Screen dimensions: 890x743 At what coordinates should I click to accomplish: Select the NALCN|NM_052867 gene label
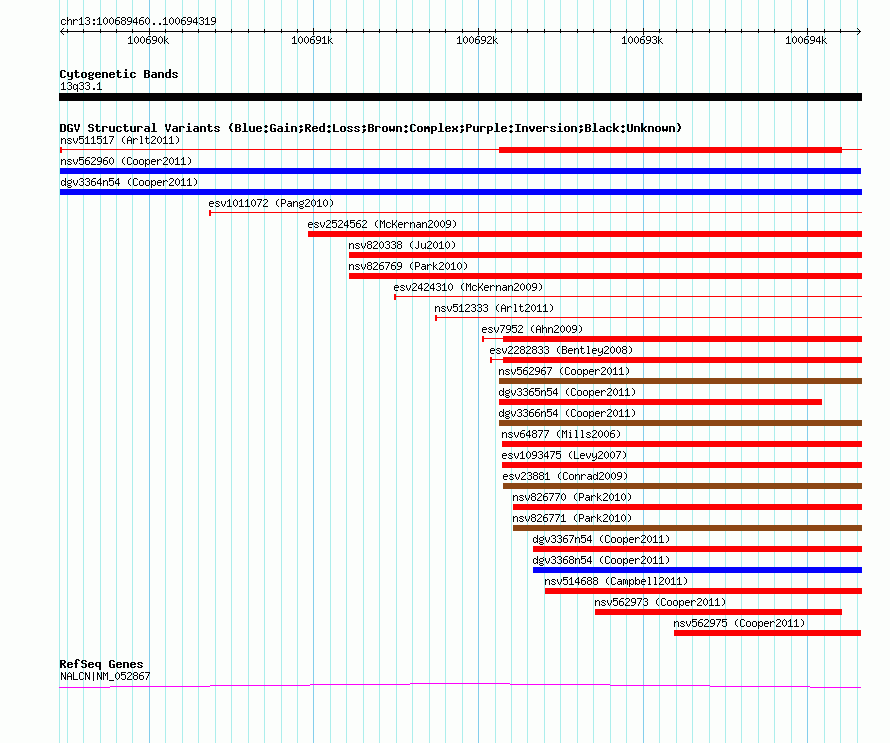tap(105, 677)
